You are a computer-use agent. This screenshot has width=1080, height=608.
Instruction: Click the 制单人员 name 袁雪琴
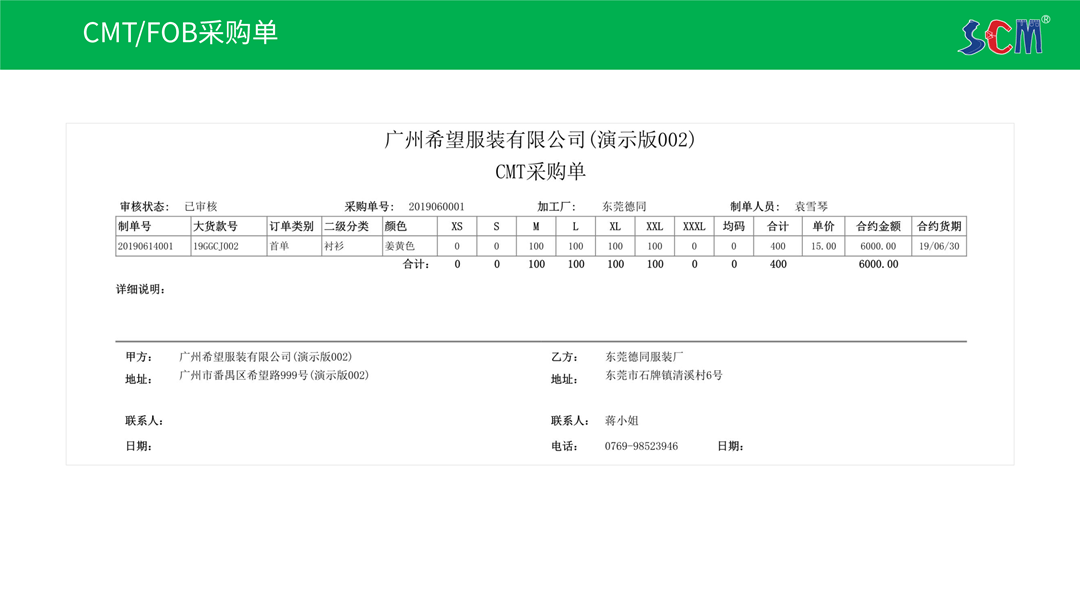point(811,207)
